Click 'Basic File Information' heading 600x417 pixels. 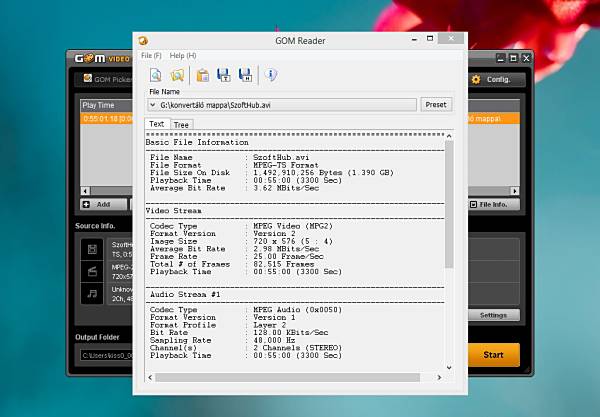(197, 142)
